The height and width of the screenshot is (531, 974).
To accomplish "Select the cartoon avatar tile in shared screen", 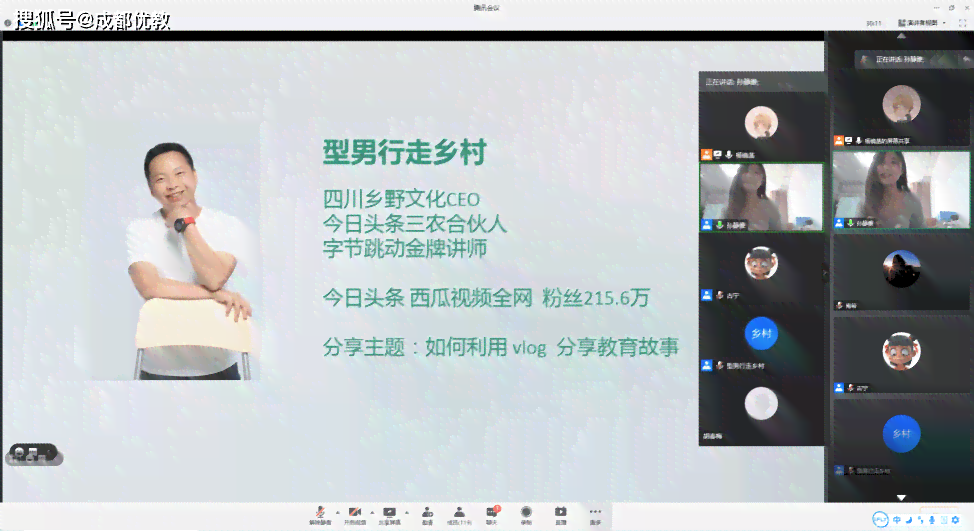I will point(762,268).
